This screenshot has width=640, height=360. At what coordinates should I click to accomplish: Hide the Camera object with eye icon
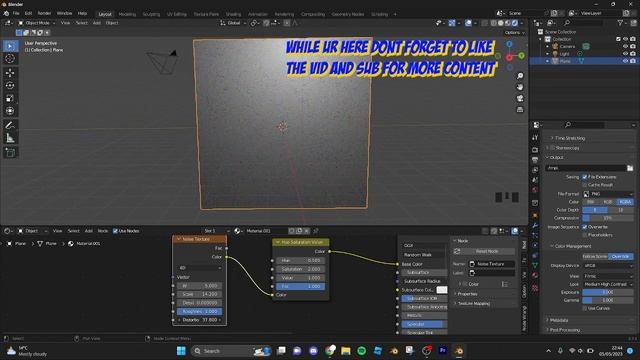(x=625, y=47)
